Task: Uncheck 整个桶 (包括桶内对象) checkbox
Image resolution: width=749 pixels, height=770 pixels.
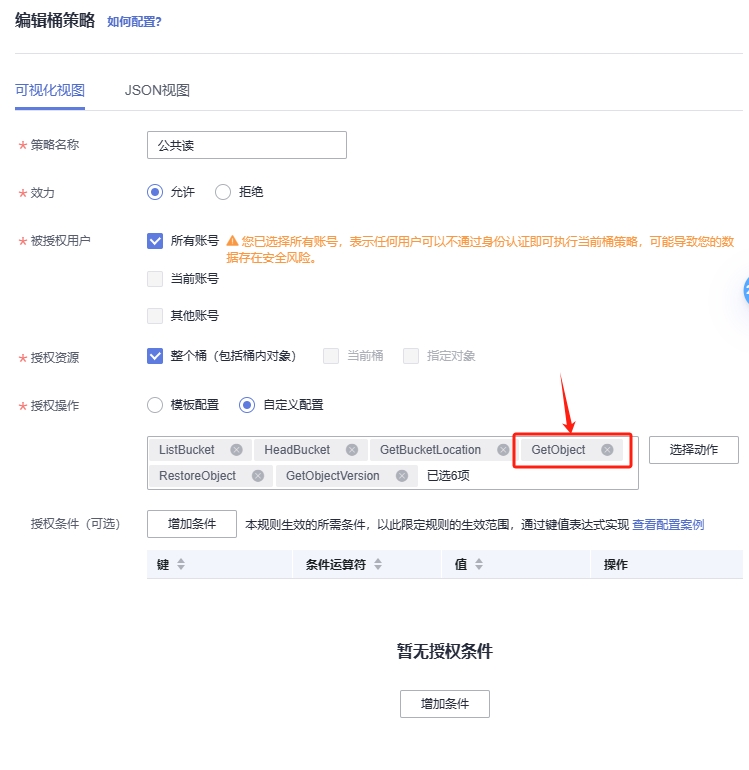Action: click(x=155, y=356)
